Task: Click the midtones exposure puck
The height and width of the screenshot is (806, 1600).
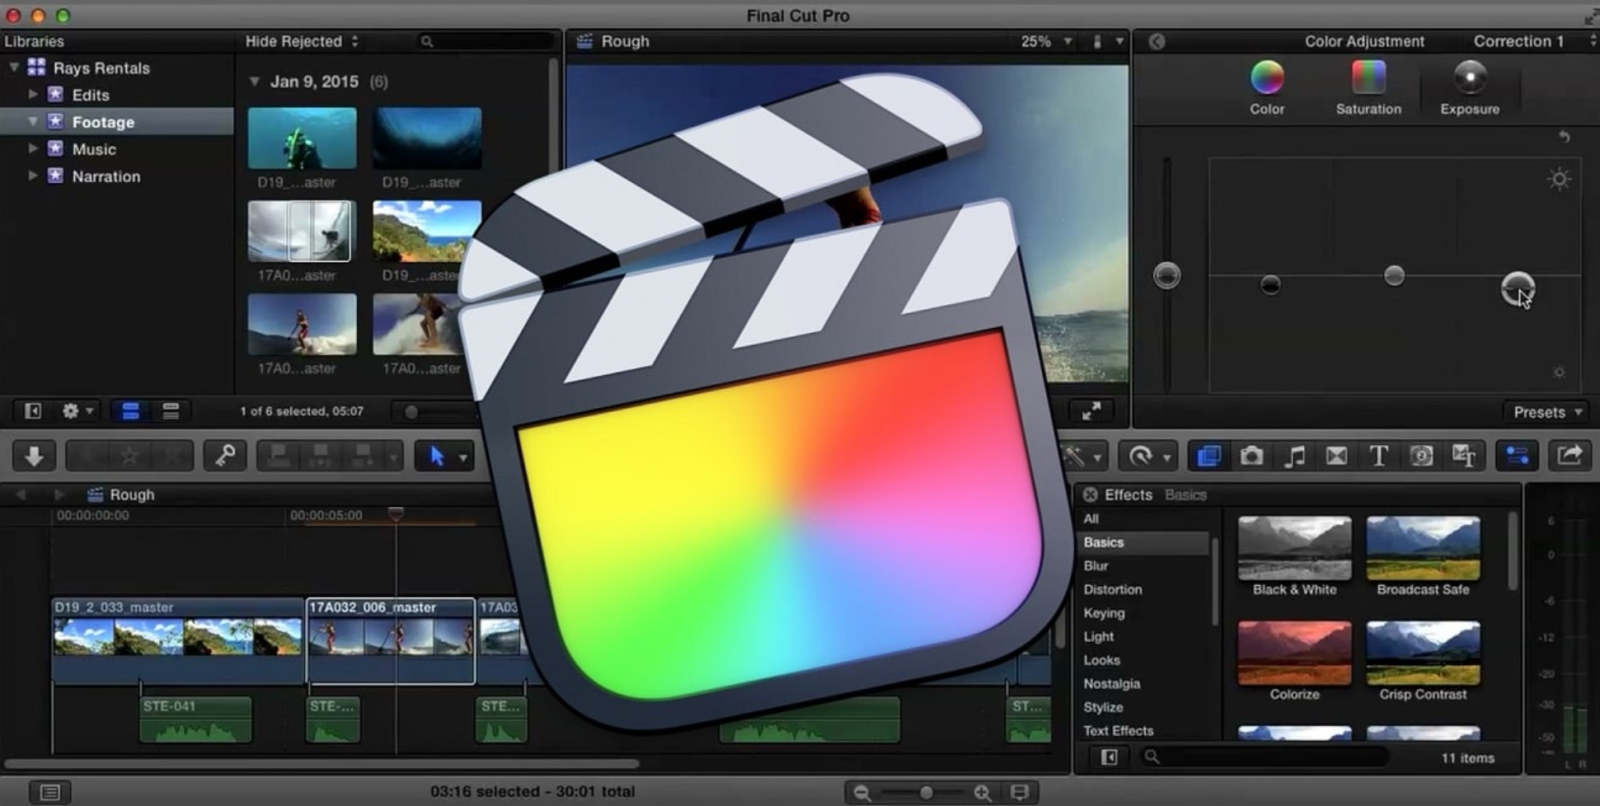Action: pyautogui.click(x=1394, y=275)
